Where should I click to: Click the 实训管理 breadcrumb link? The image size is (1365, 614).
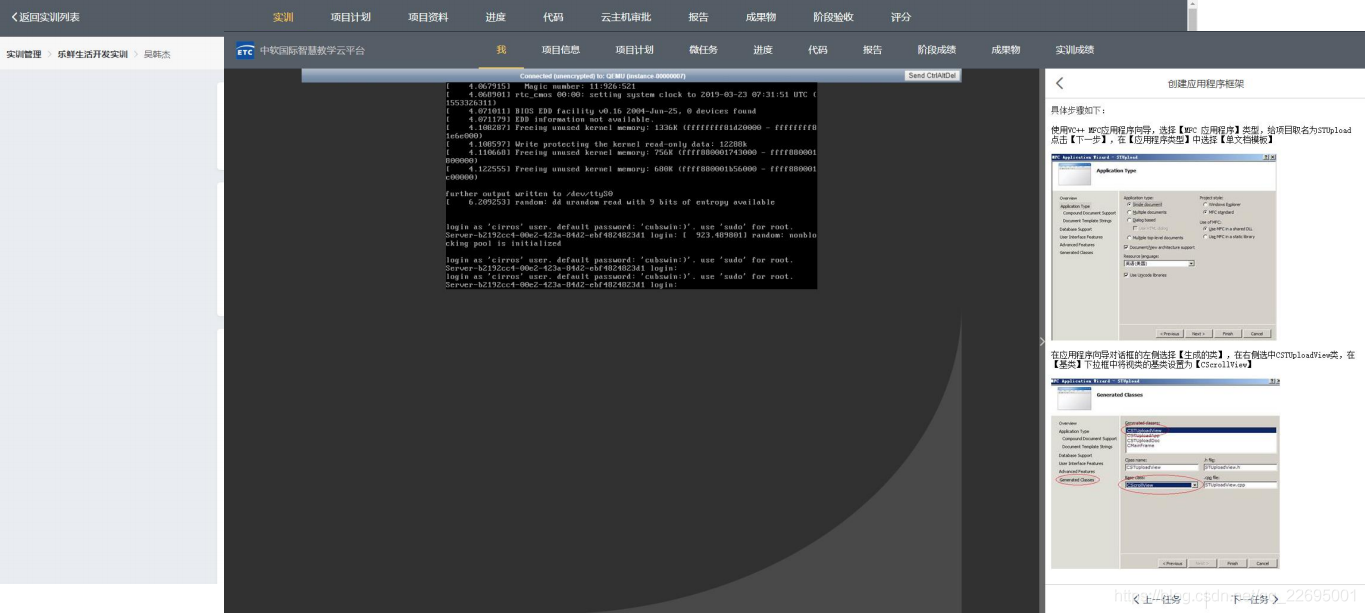24,54
